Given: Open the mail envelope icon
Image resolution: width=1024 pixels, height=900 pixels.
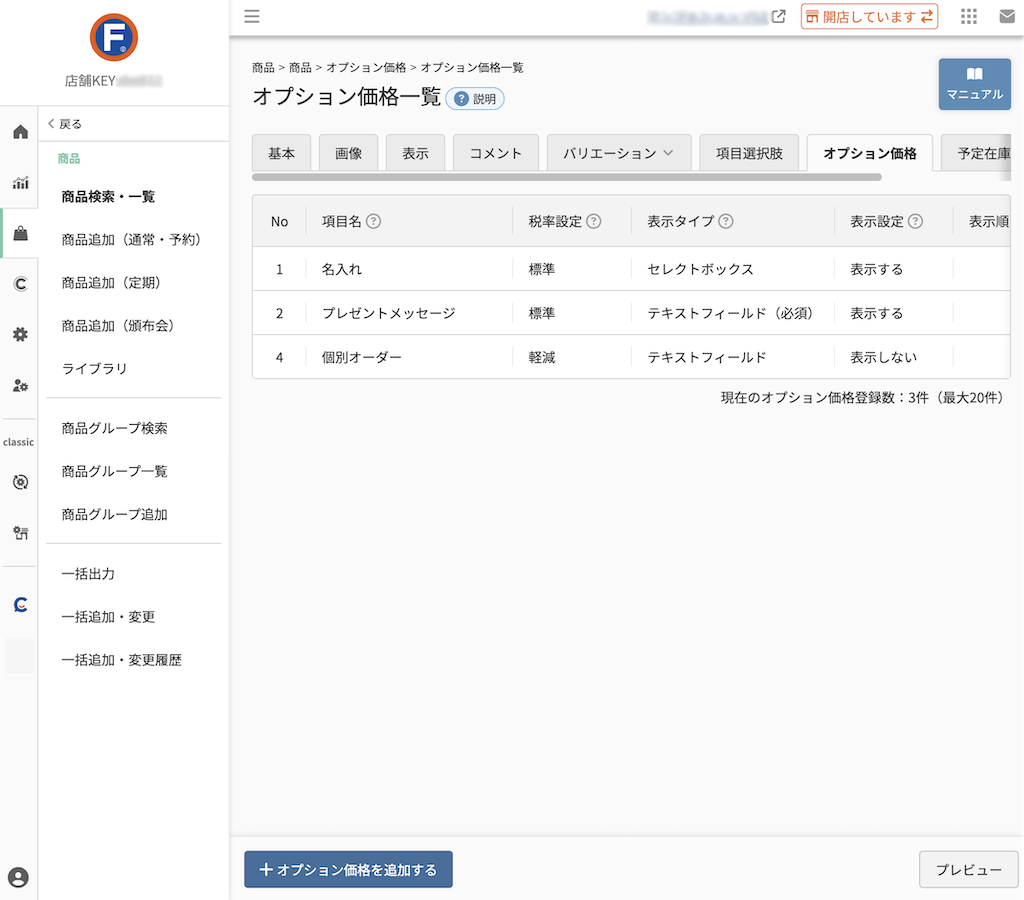Looking at the screenshot, I should click(x=1007, y=16).
